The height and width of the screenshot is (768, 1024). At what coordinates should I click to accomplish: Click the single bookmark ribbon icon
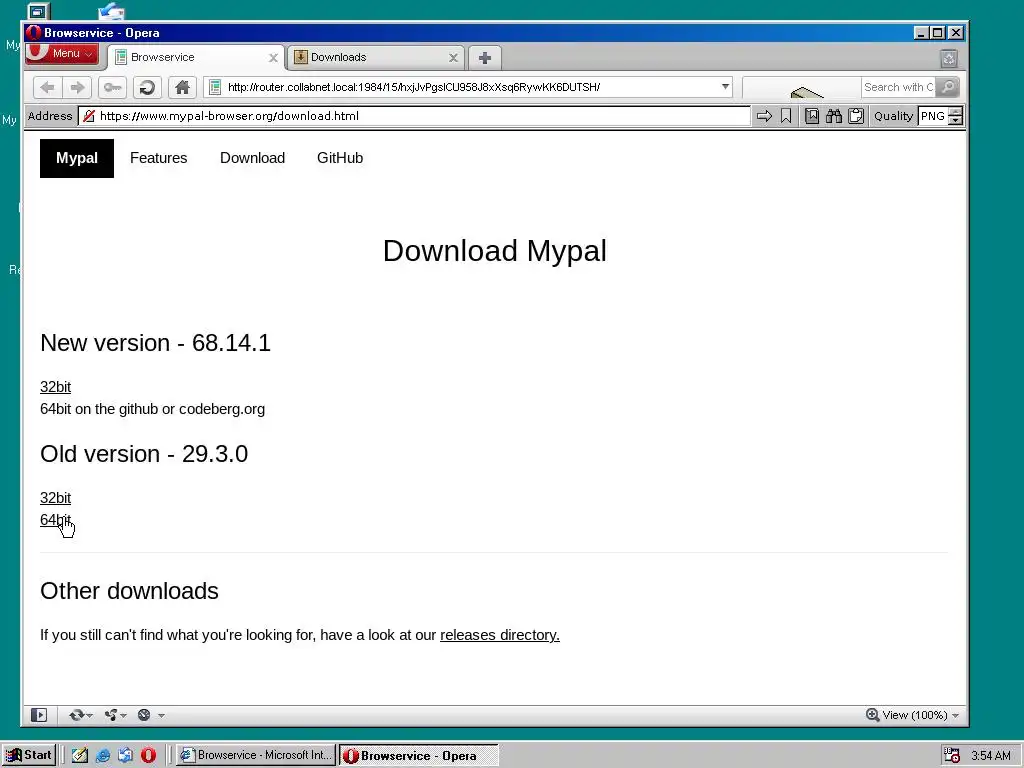pos(786,116)
